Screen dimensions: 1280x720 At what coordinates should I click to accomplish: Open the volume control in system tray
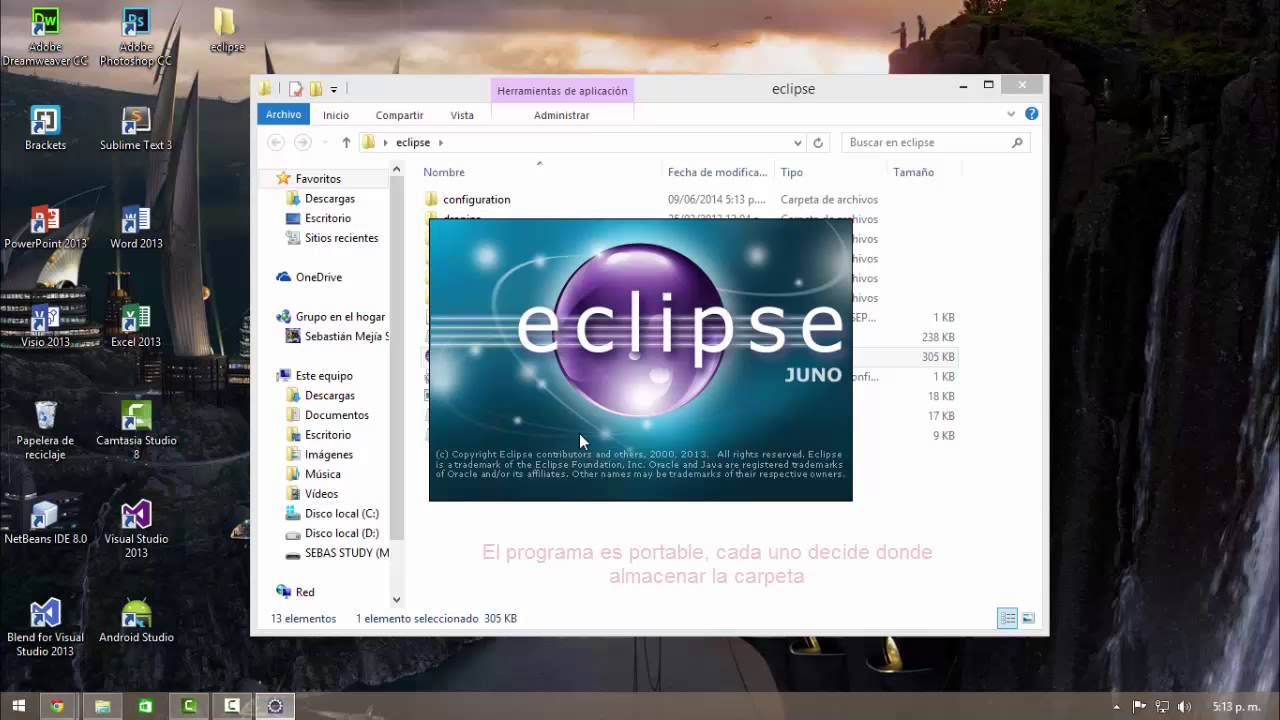(x=1185, y=707)
